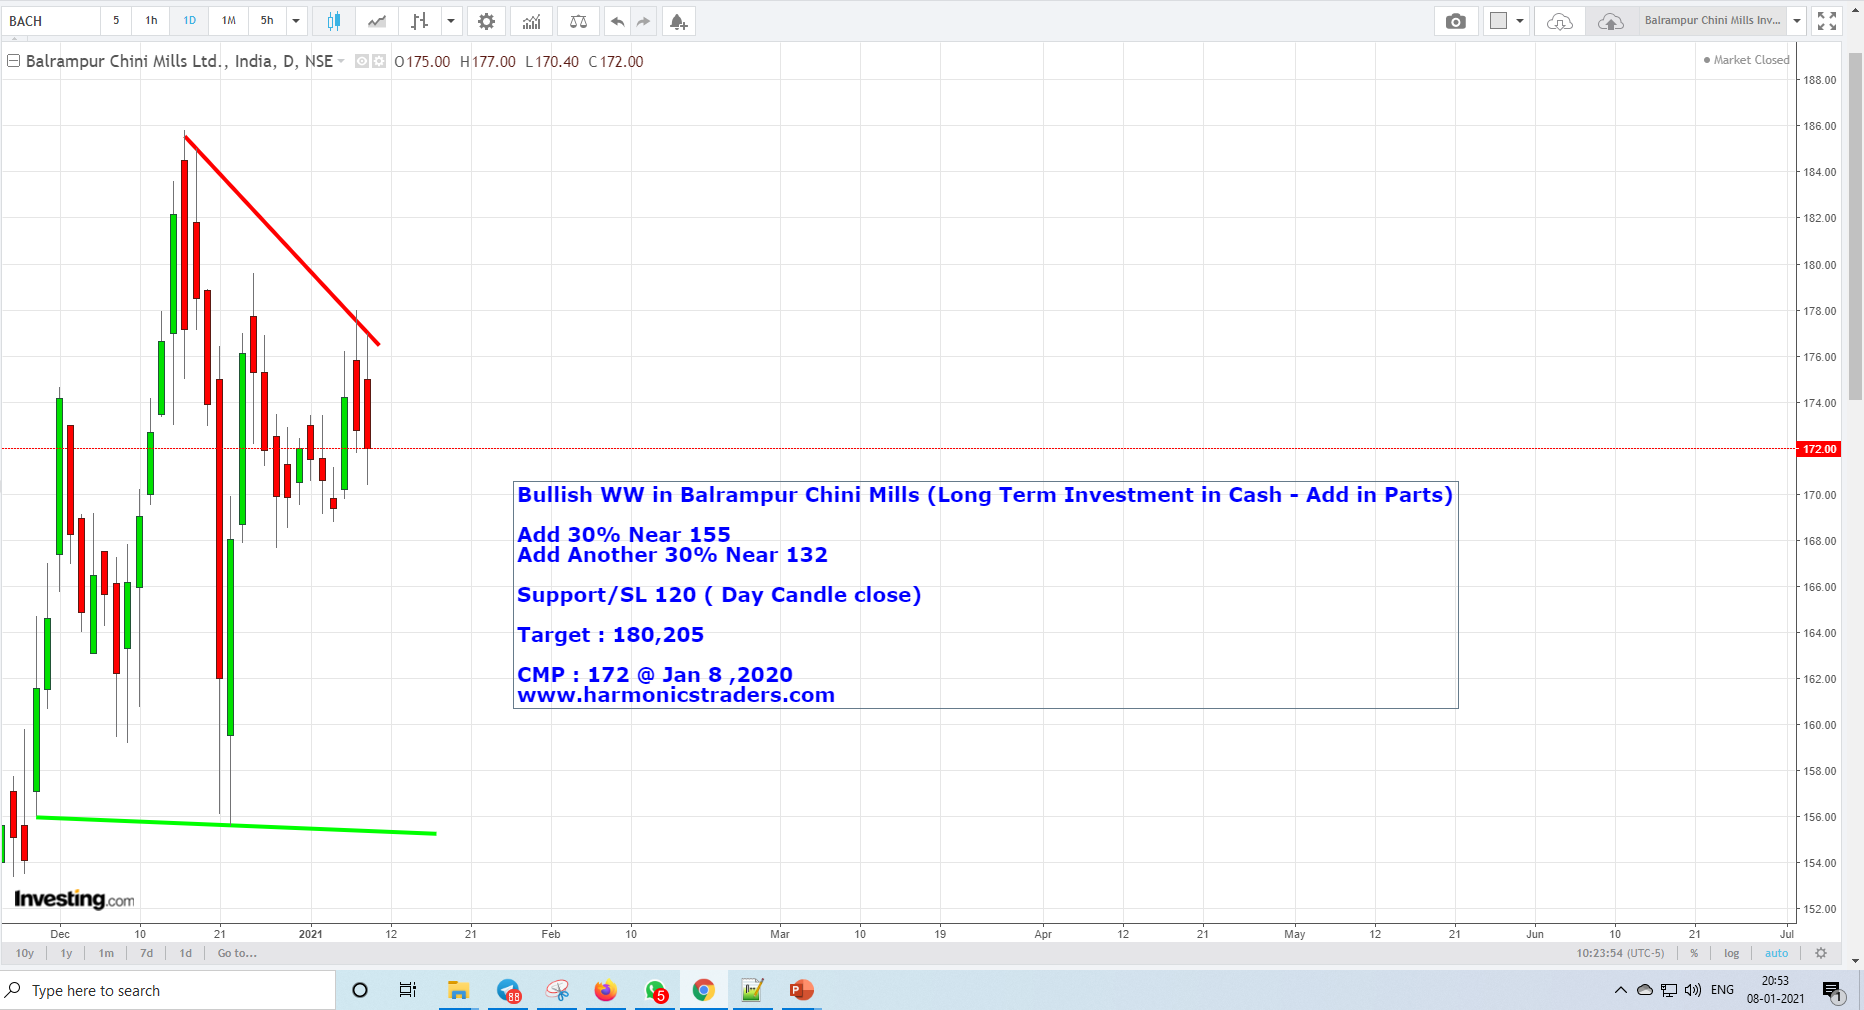Open the Go to... date picker
The height and width of the screenshot is (1010, 1864).
tap(236, 953)
